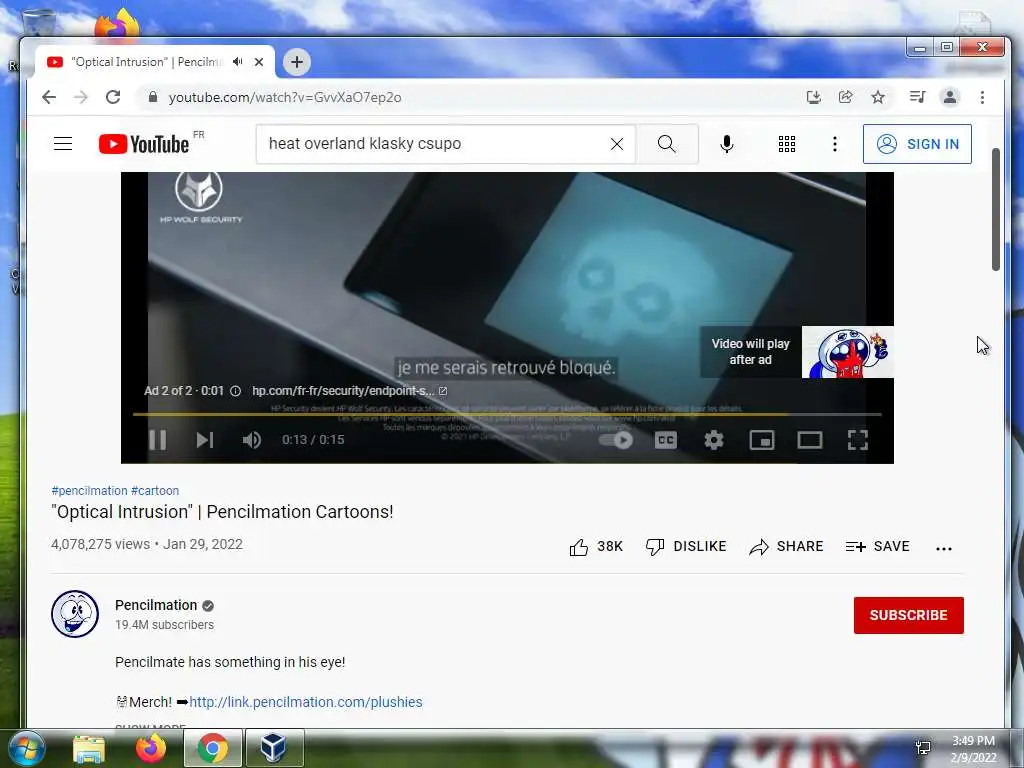Click the upcoming video thumbnail
The image size is (1024, 768).
[847, 352]
